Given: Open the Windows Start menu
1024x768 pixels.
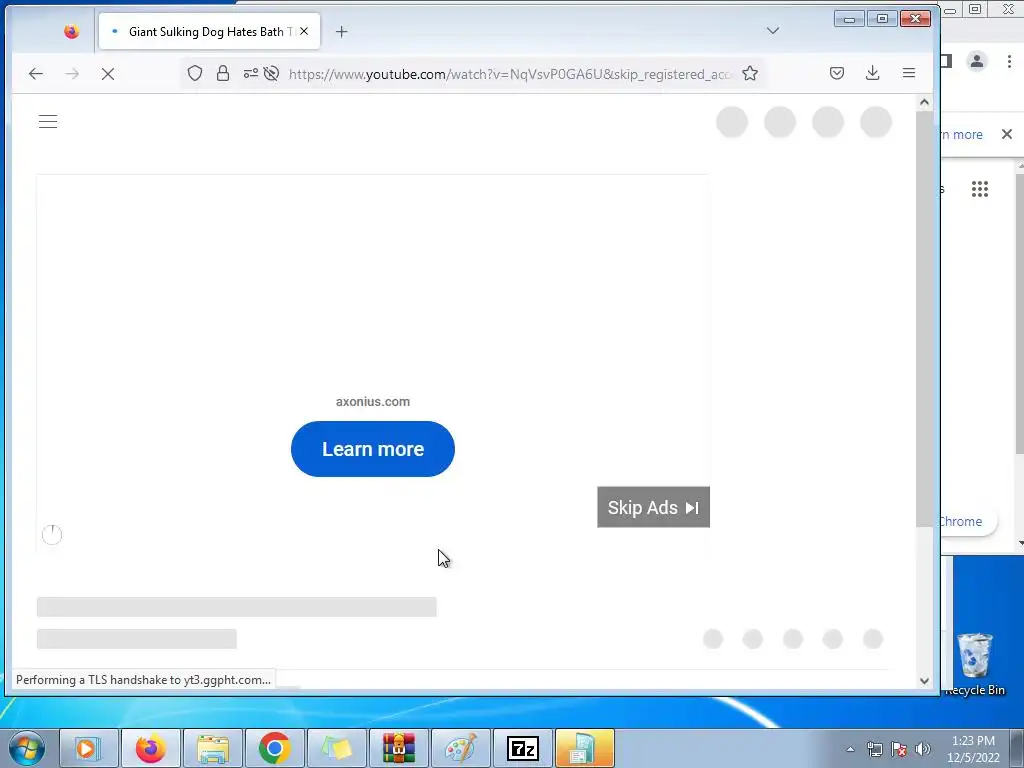Looking at the screenshot, I should point(27,748).
